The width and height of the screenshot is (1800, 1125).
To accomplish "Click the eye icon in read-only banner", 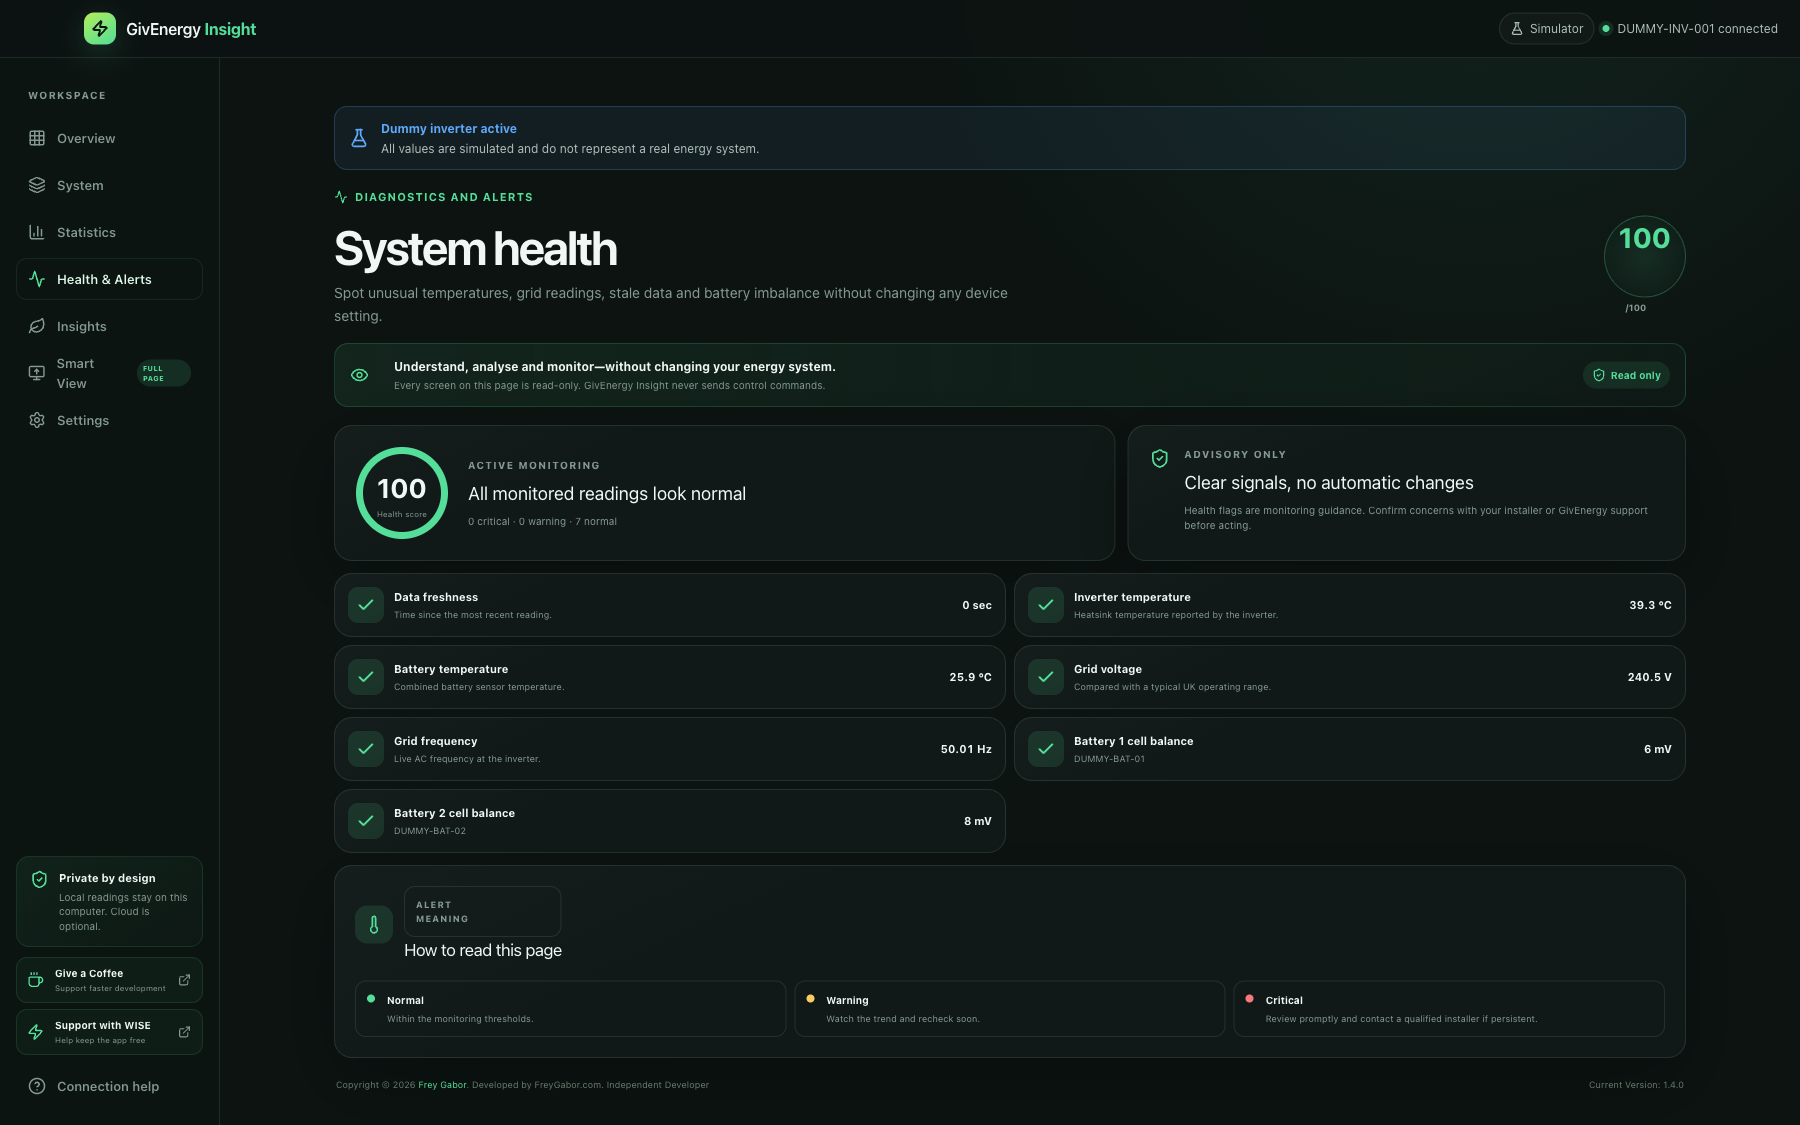I will [360, 375].
